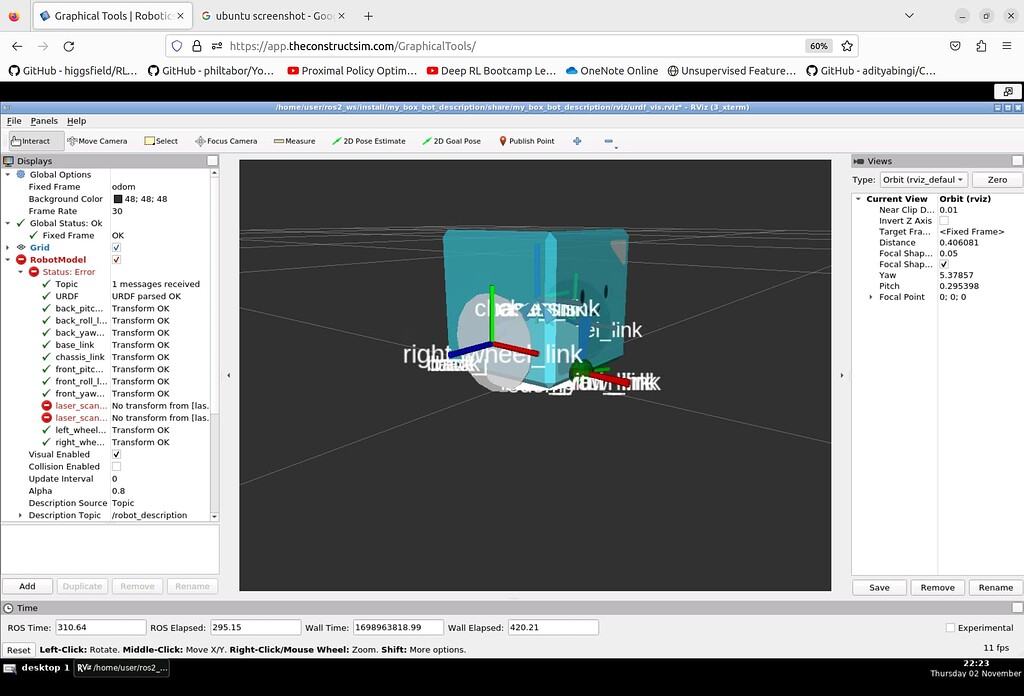
Task: Enable the Collision Enabled checkbox
Action: tap(116, 466)
